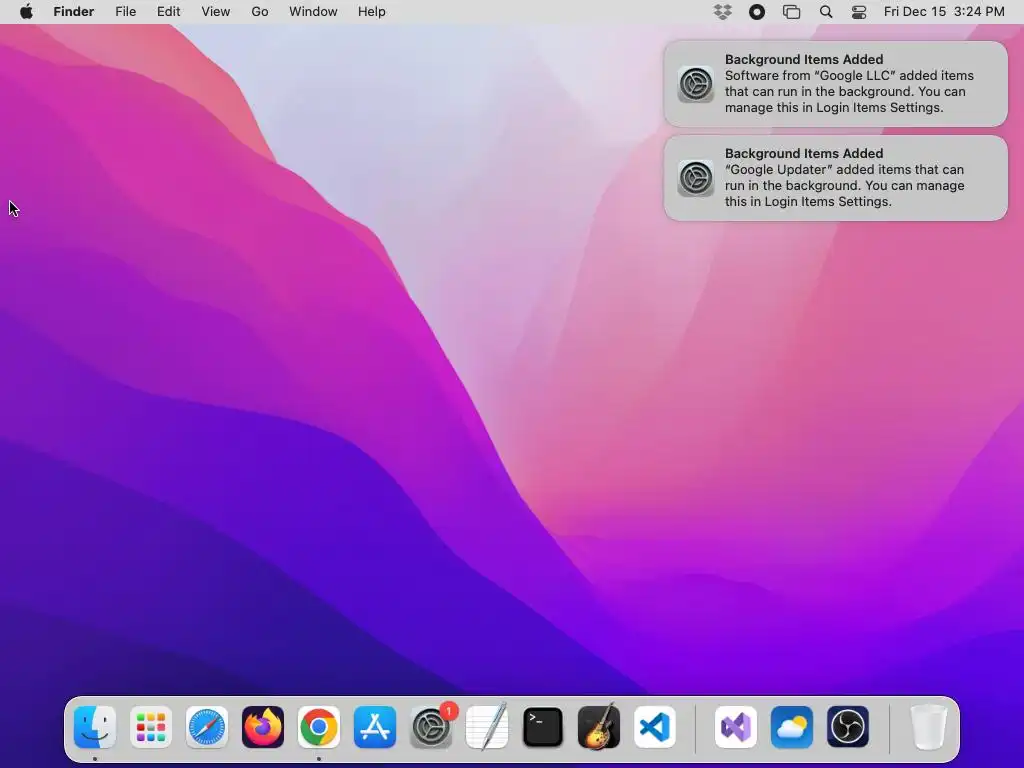
Task: Launch GarageBand from the Dock
Action: point(599,727)
